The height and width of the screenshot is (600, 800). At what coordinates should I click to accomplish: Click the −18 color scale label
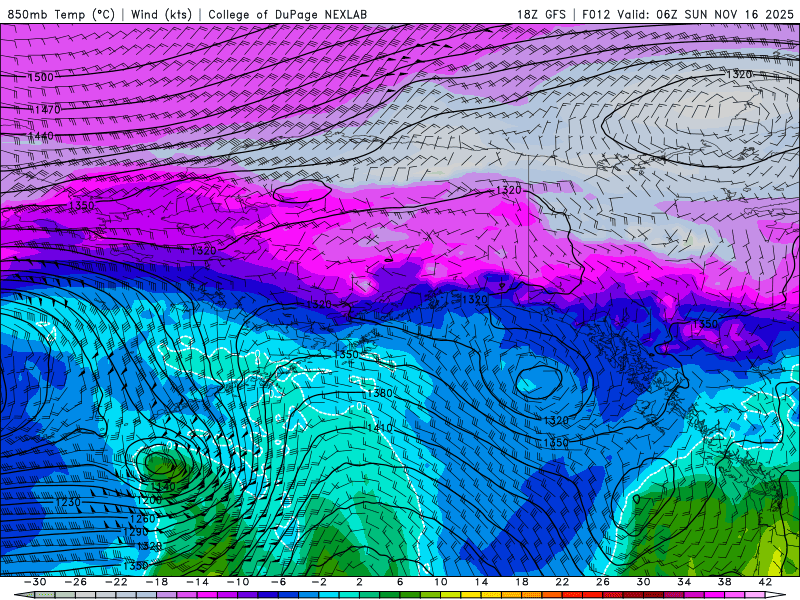click(x=157, y=582)
